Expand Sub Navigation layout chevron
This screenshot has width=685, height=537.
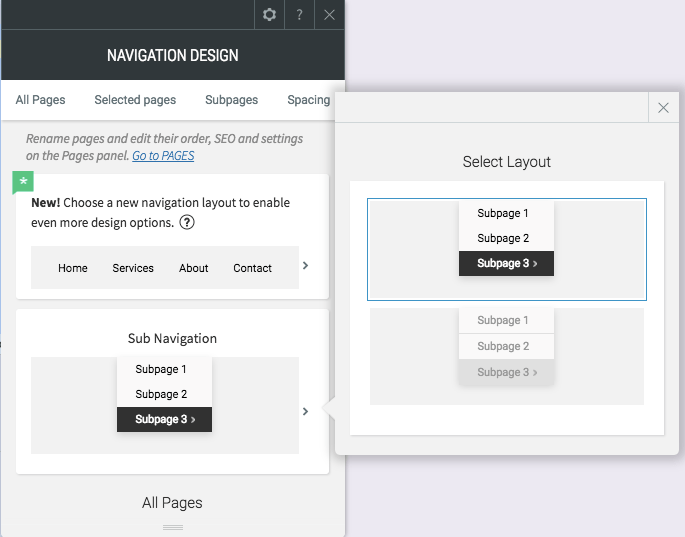pyautogui.click(x=305, y=411)
